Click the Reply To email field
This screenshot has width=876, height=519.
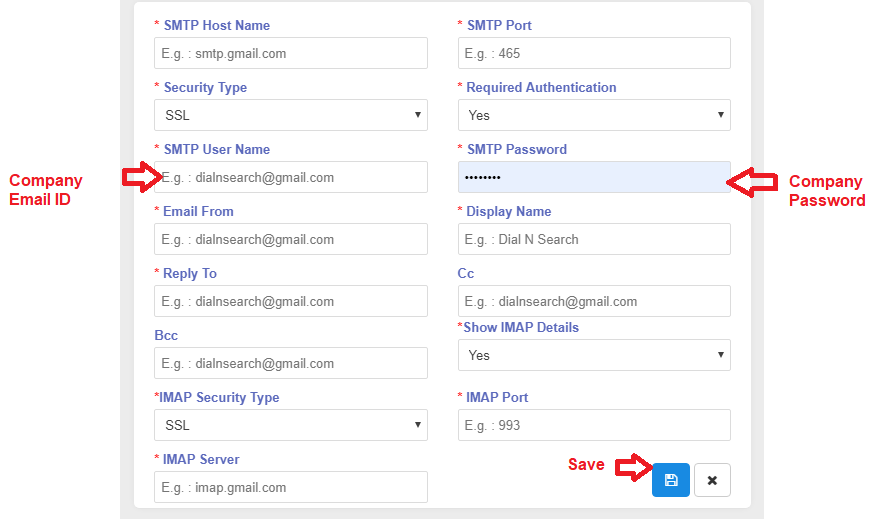(x=290, y=301)
